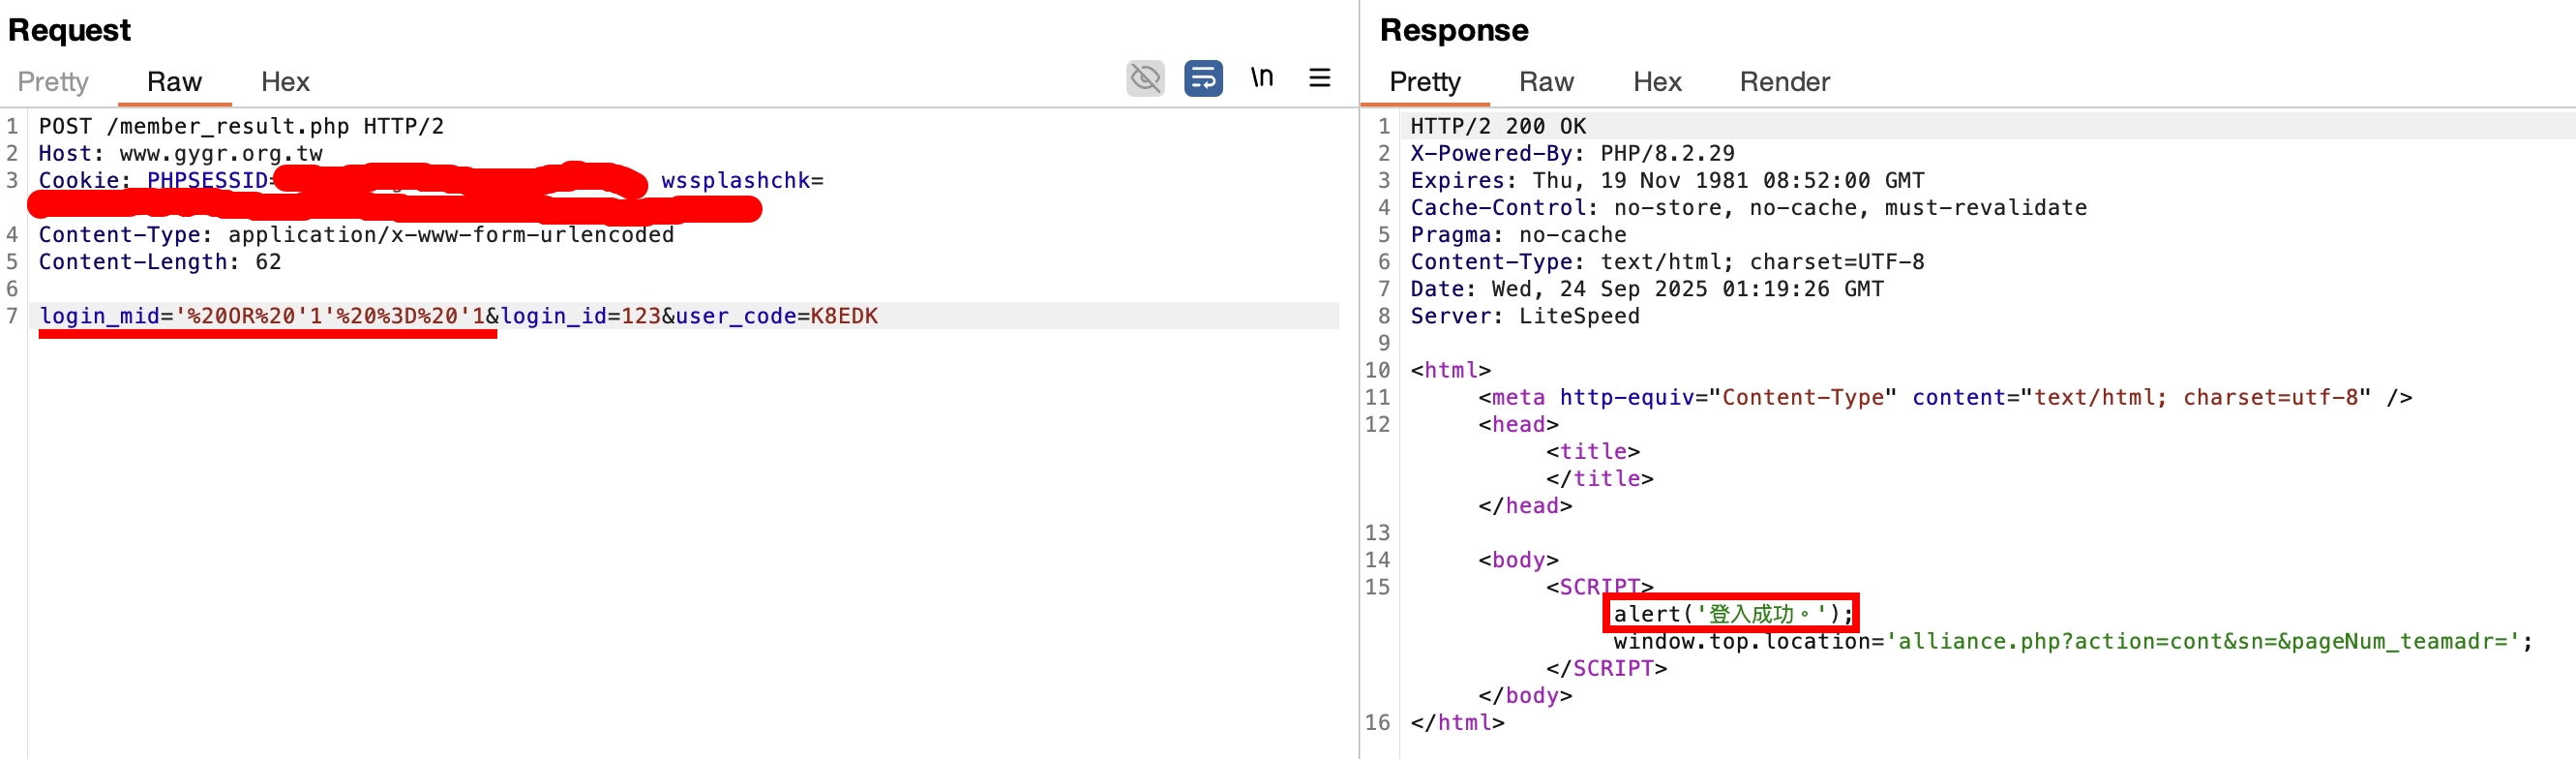The width and height of the screenshot is (2576, 759).
Task: Open the Request Hex tab
Action: 285,82
